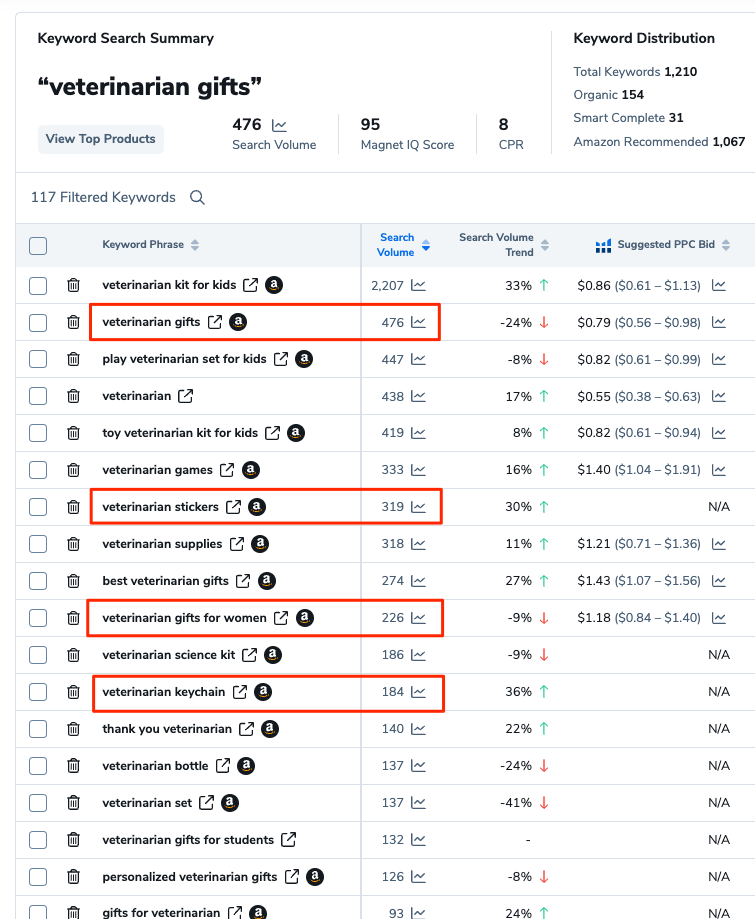Select all keywords with header checkbox
This screenshot has height=919, width=755.
(x=38, y=246)
